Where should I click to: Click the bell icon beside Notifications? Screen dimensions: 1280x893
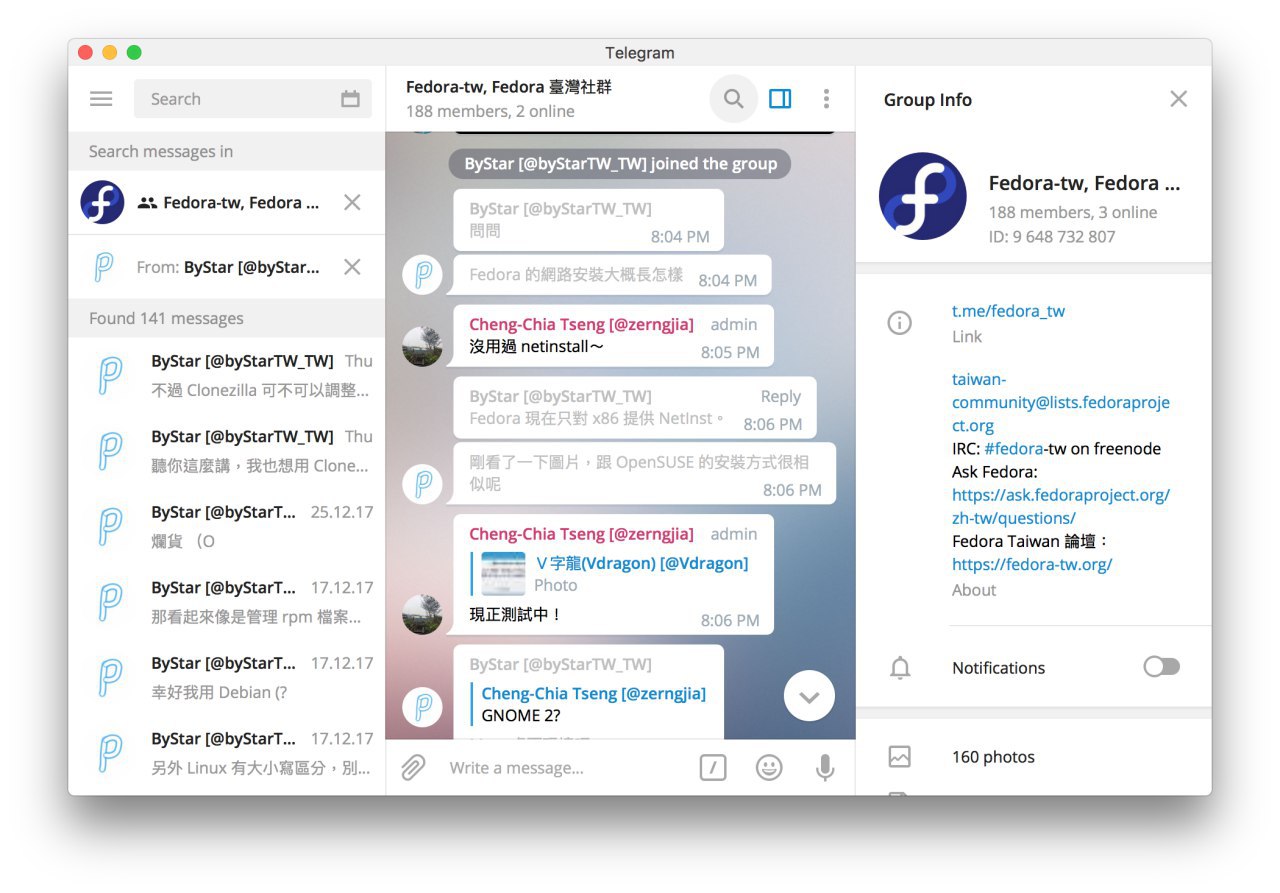click(x=900, y=668)
